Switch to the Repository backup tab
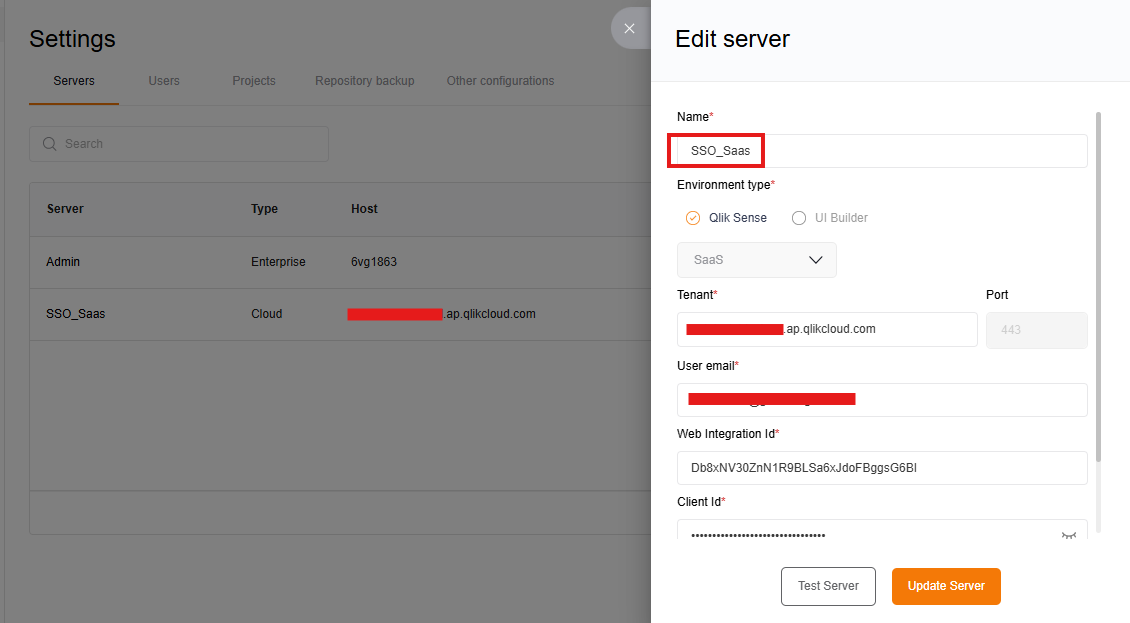Viewport: 1130px width, 623px height. click(364, 80)
